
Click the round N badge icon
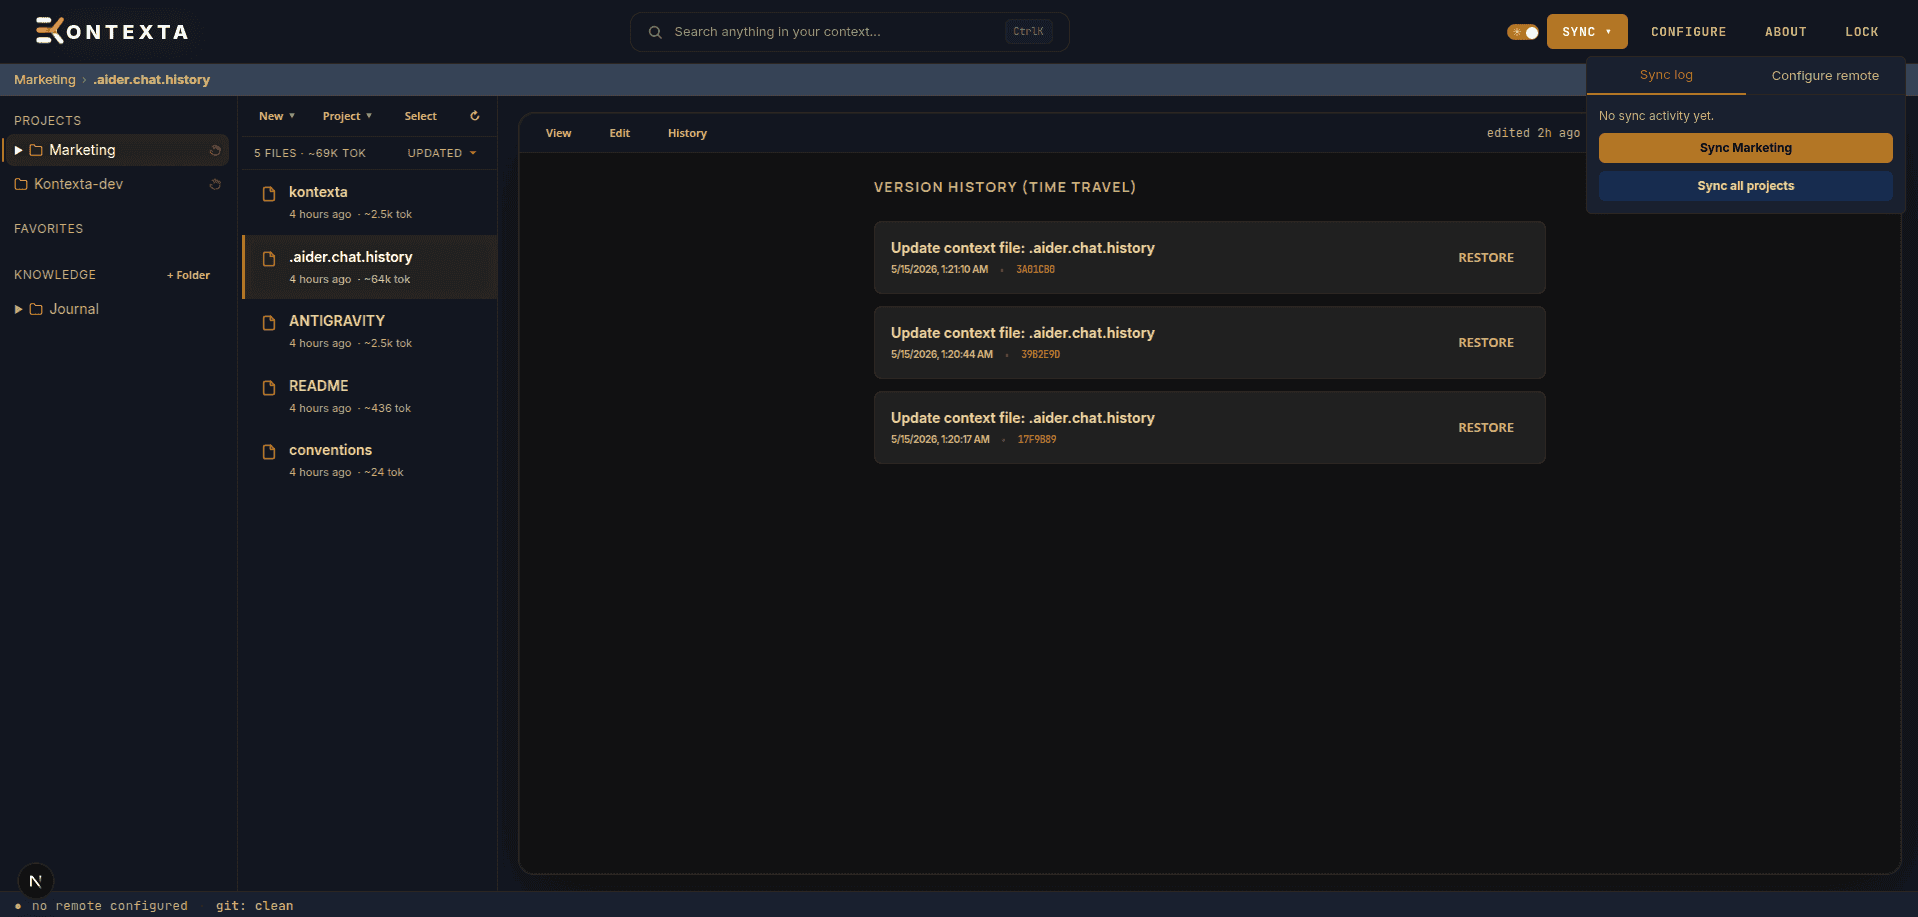pyautogui.click(x=36, y=881)
